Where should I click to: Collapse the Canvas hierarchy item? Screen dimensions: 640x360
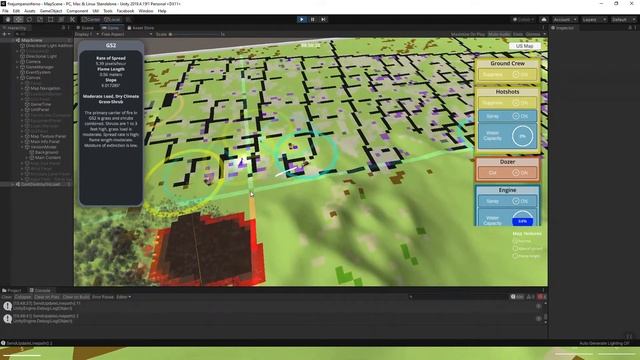coord(18,78)
